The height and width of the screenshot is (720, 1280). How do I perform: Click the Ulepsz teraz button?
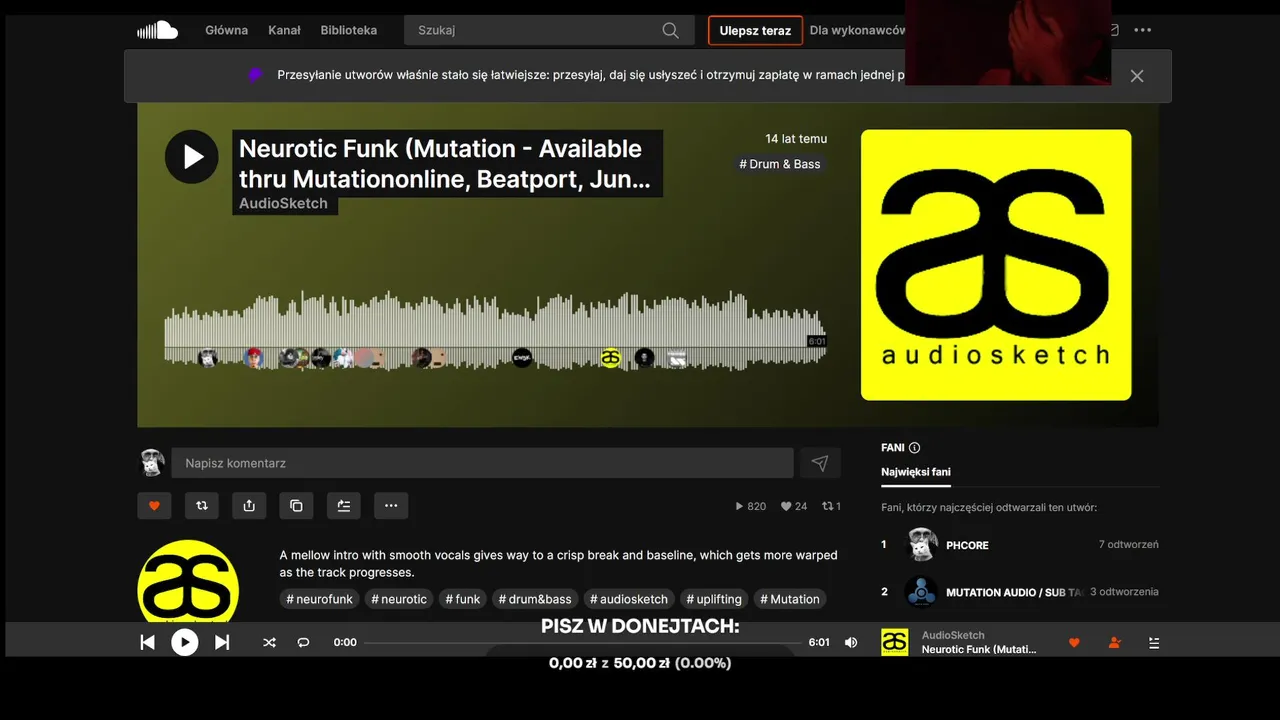pos(755,30)
